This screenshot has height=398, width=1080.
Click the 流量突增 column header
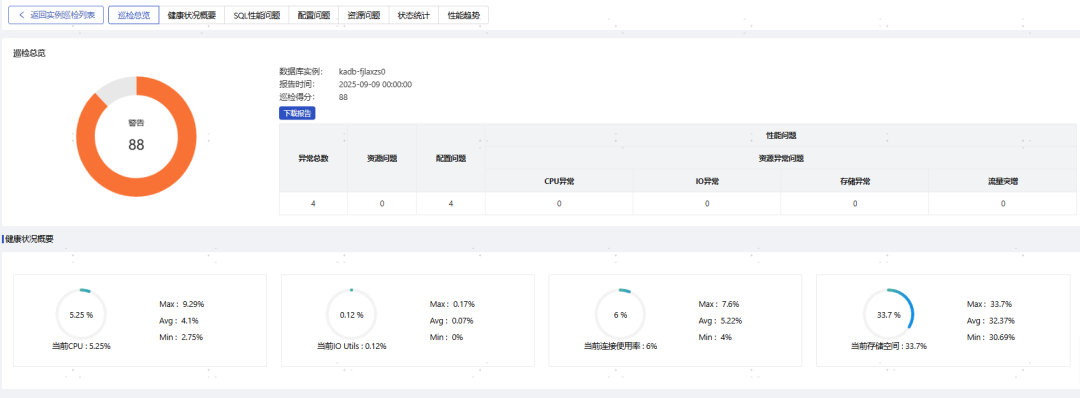click(x=1002, y=181)
